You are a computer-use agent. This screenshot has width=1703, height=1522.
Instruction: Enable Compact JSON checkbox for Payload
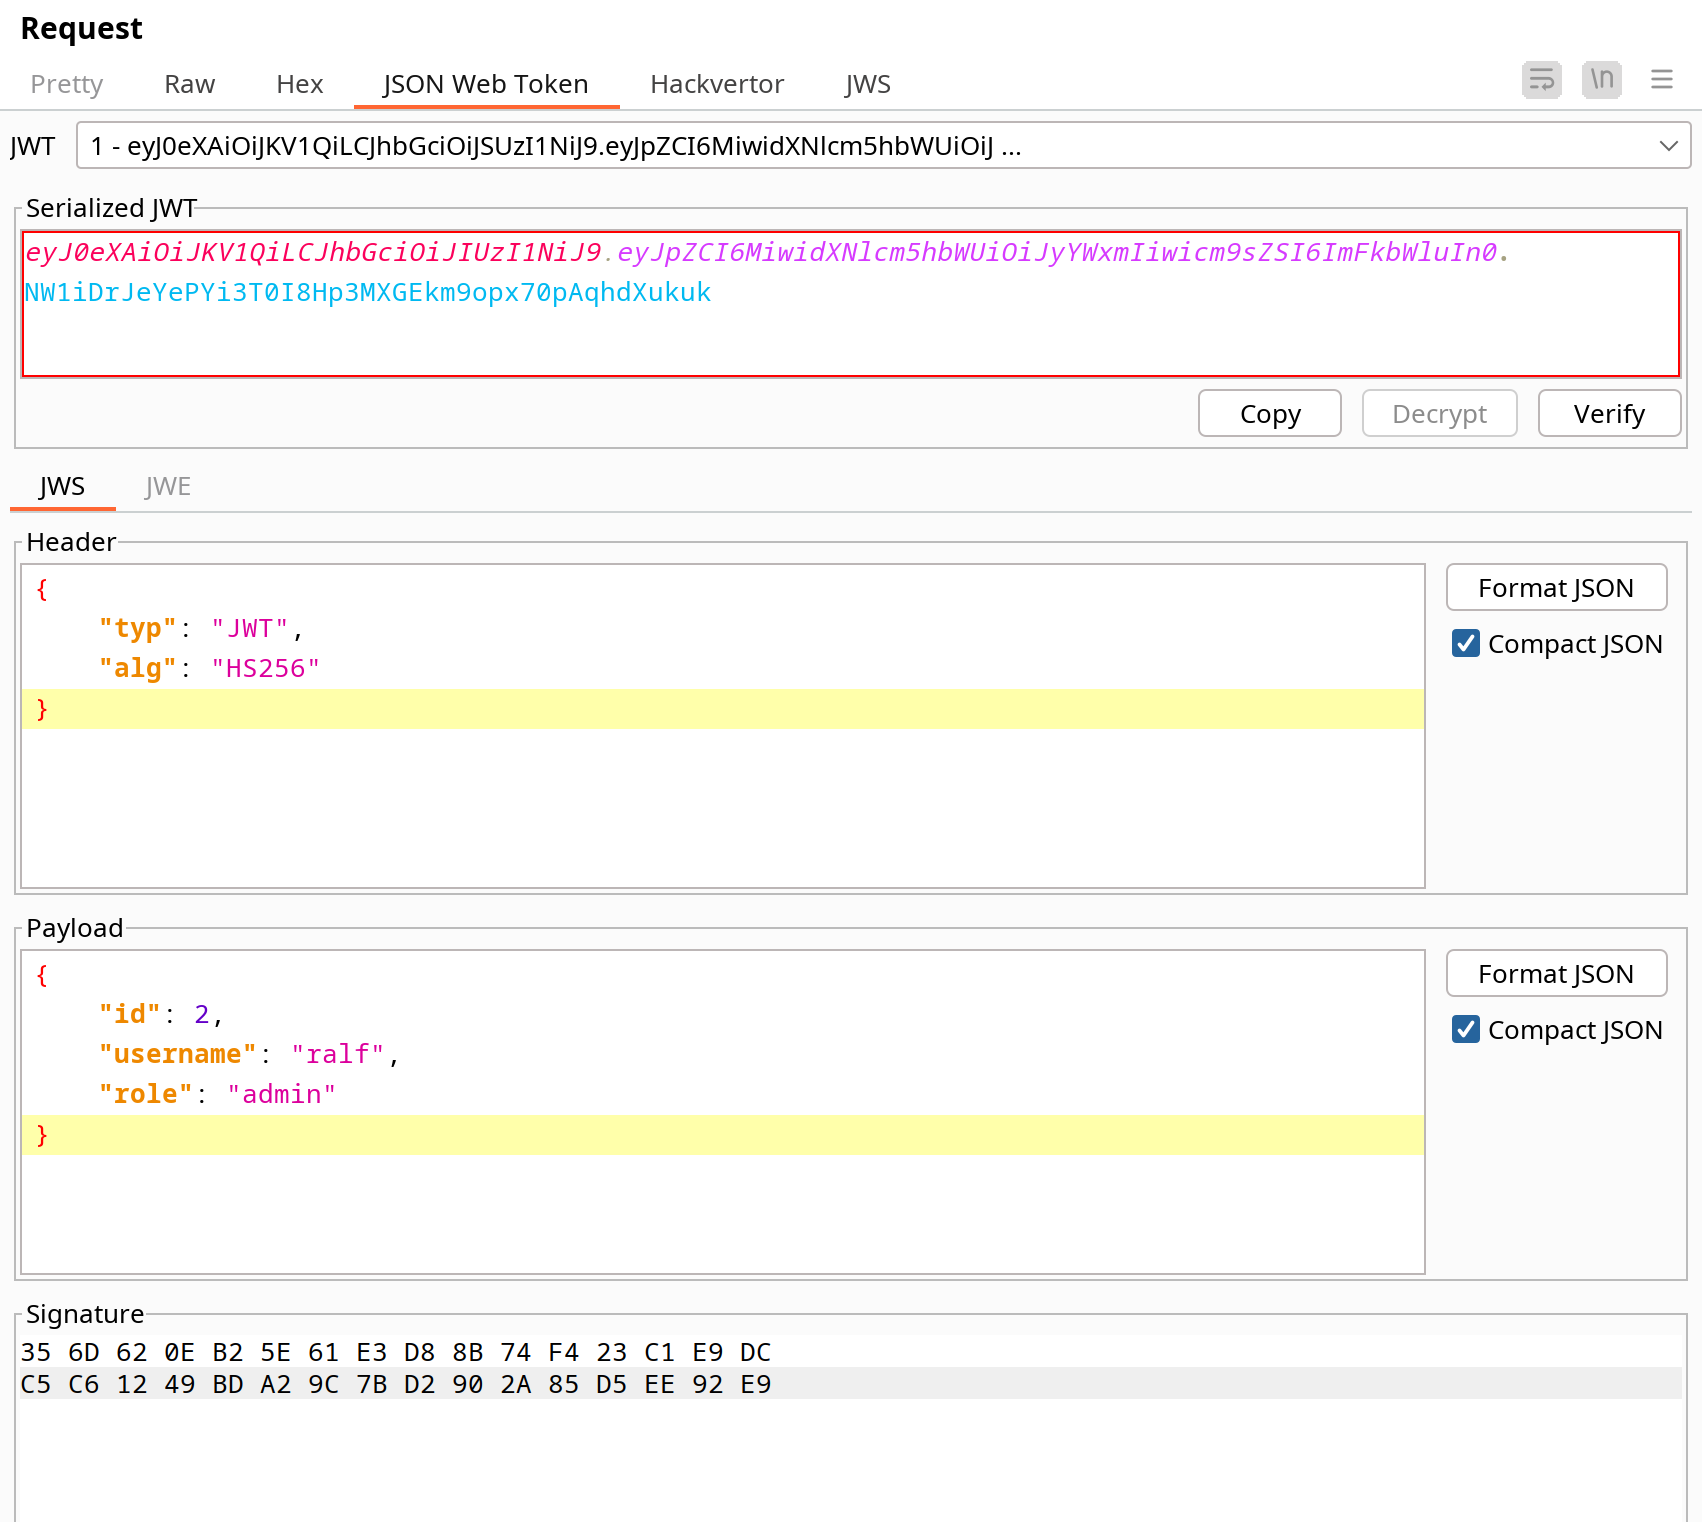pos(1466,1029)
